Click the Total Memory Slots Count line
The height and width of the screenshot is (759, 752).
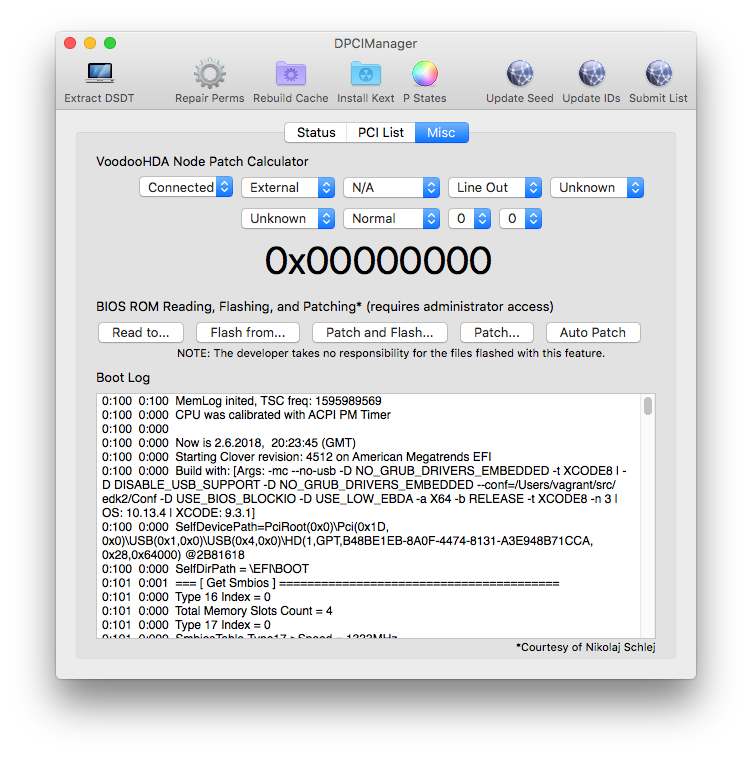click(x=217, y=611)
